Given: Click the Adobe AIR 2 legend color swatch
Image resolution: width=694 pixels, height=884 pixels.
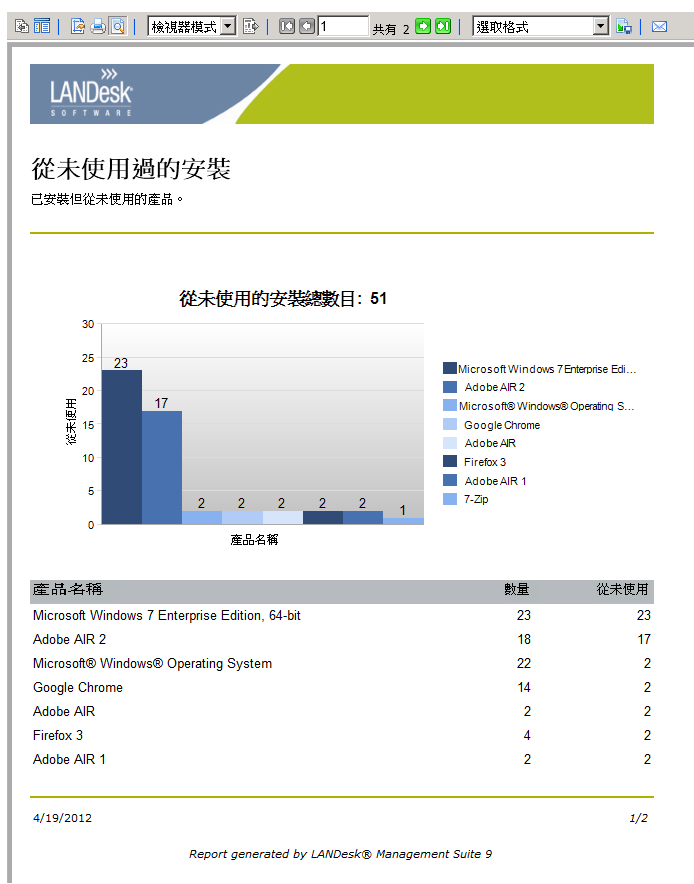Looking at the screenshot, I should click(x=449, y=387).
